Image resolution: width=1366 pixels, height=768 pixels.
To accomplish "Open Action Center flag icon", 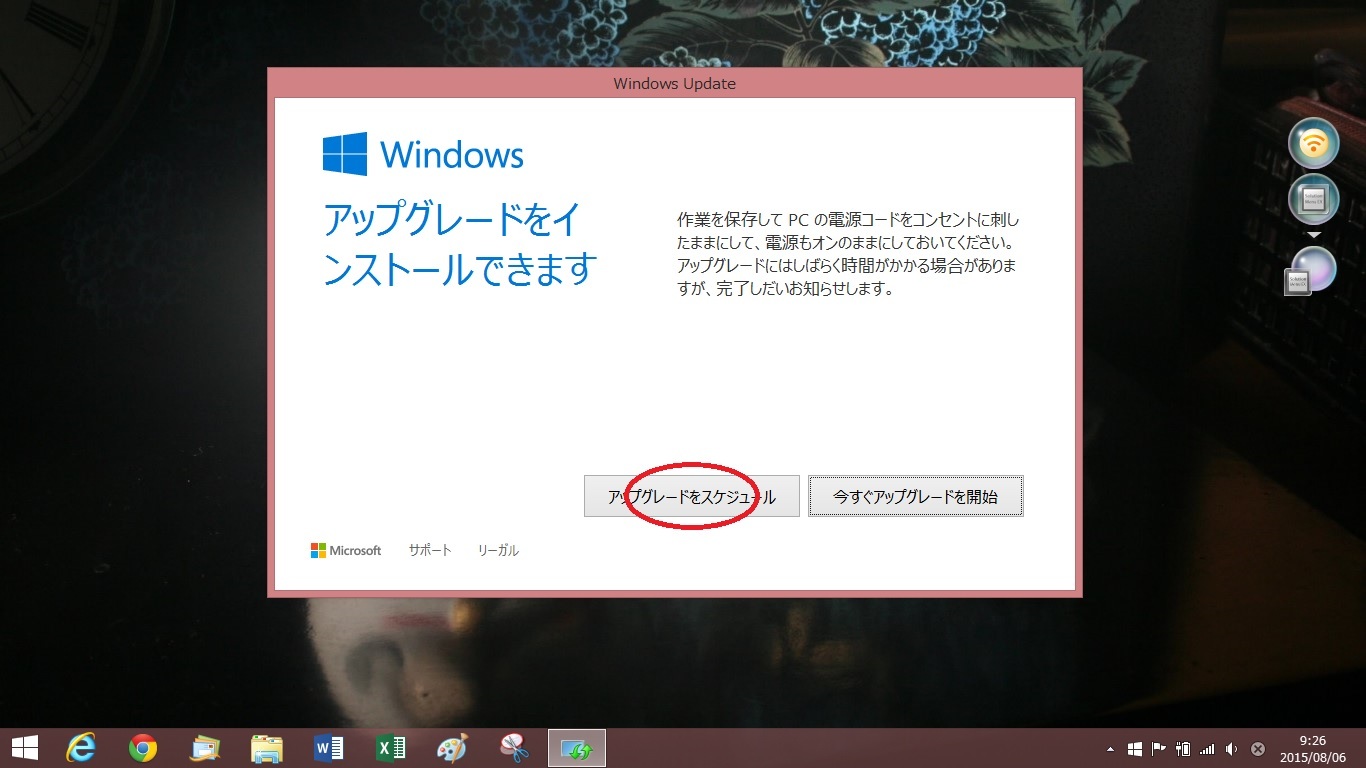I will [1159, 749].
